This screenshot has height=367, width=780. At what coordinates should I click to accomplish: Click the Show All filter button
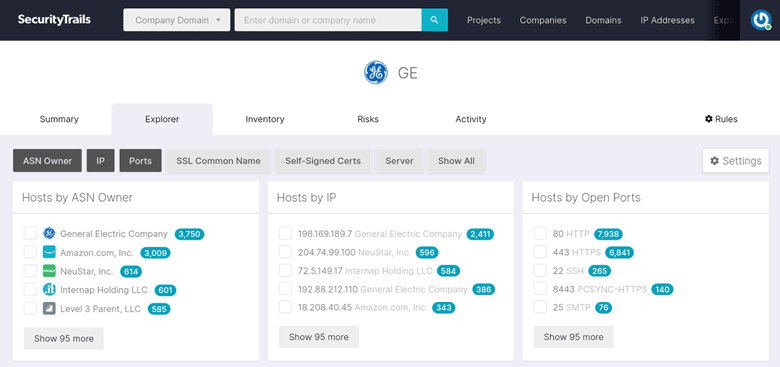click(x=456, y=161)
